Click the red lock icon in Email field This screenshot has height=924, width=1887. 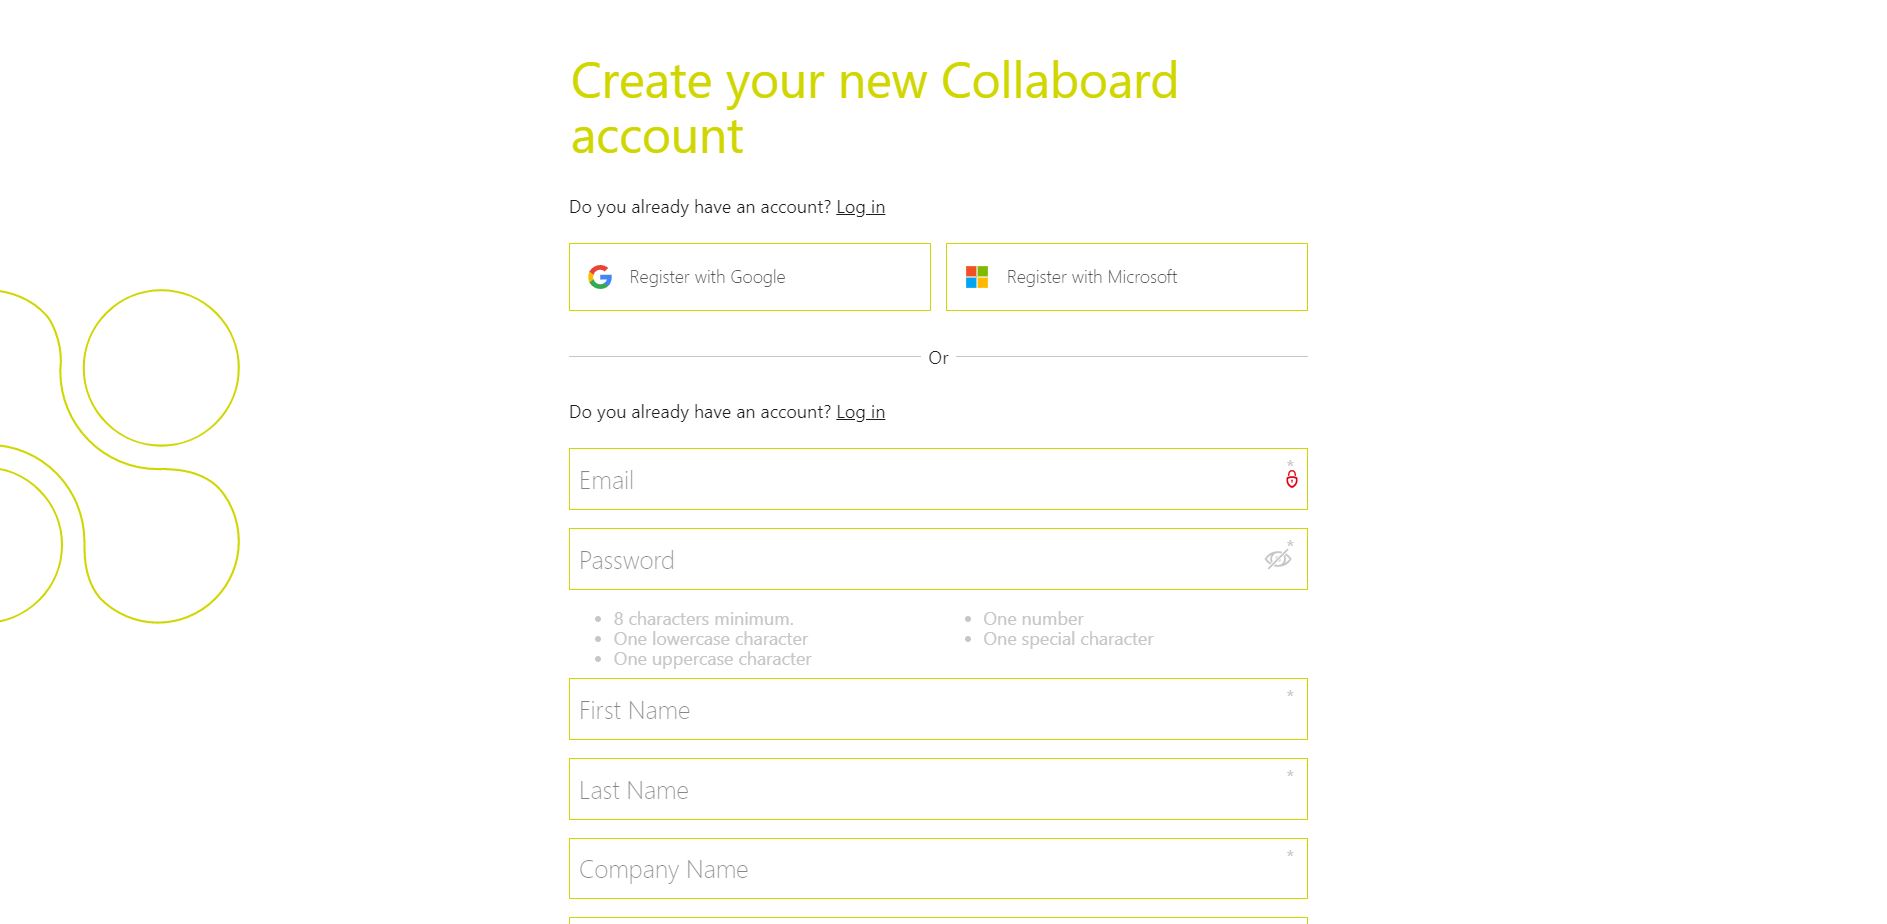tap(1293, 479)
